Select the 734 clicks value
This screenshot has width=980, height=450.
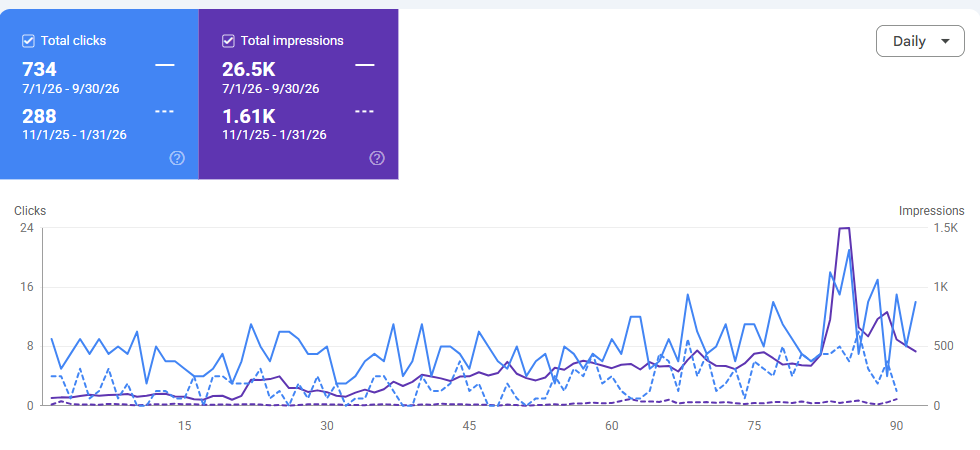pos(39,69)
